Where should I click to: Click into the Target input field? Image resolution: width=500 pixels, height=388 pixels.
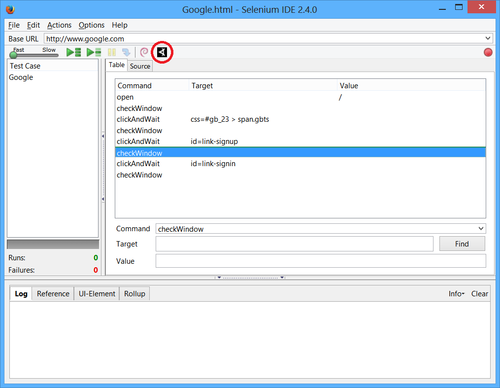pyautogui.click(x=294, y=244)
